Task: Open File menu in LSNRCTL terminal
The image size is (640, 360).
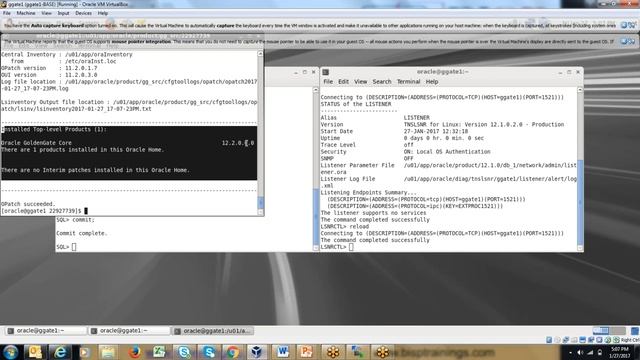Action: click(x=328, y=82)
